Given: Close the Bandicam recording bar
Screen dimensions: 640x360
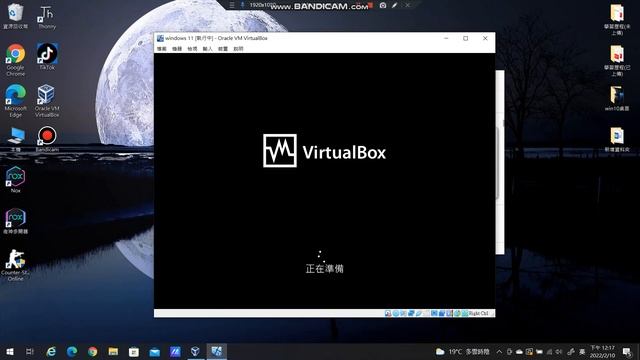Looking at the screenshot, I should 407,5.
